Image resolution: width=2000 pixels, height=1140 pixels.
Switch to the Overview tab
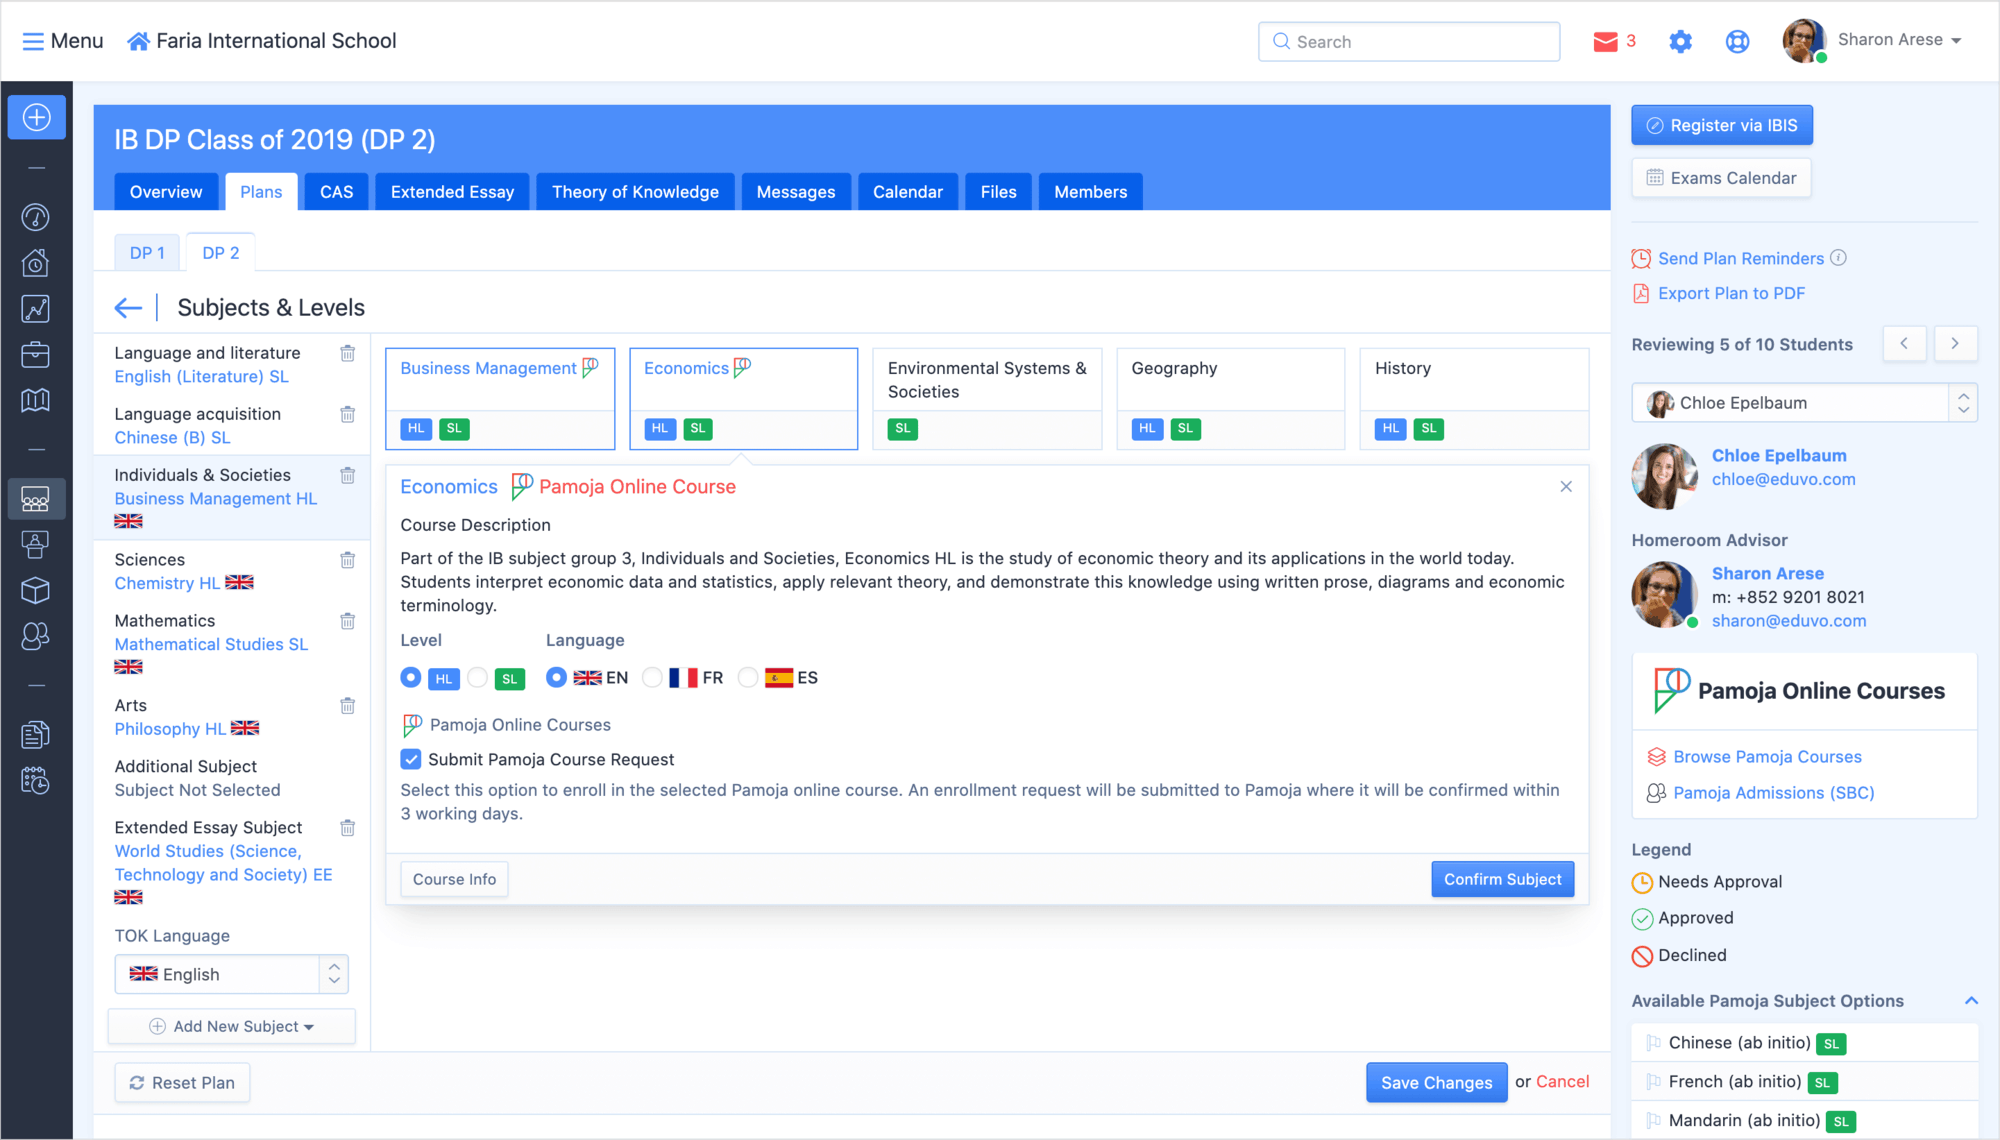pos(166,192)
